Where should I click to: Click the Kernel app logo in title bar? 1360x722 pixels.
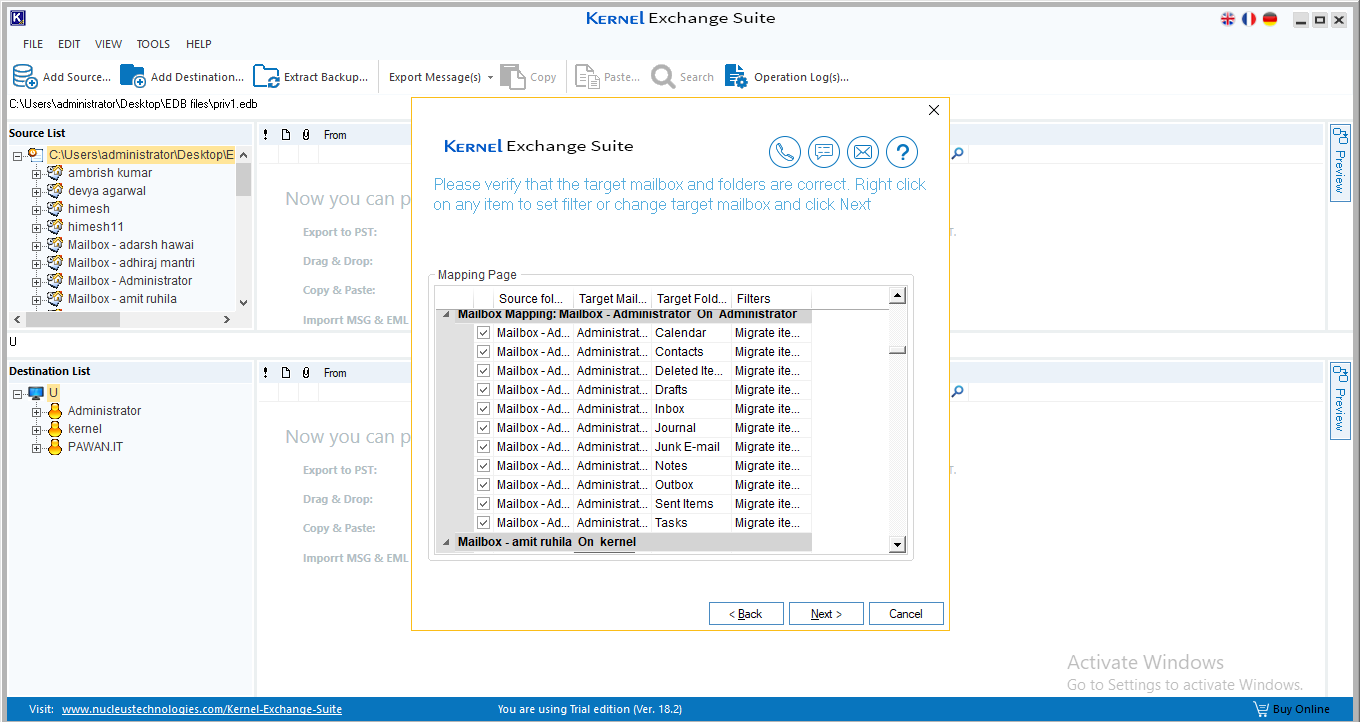click(x=18, y=18)
